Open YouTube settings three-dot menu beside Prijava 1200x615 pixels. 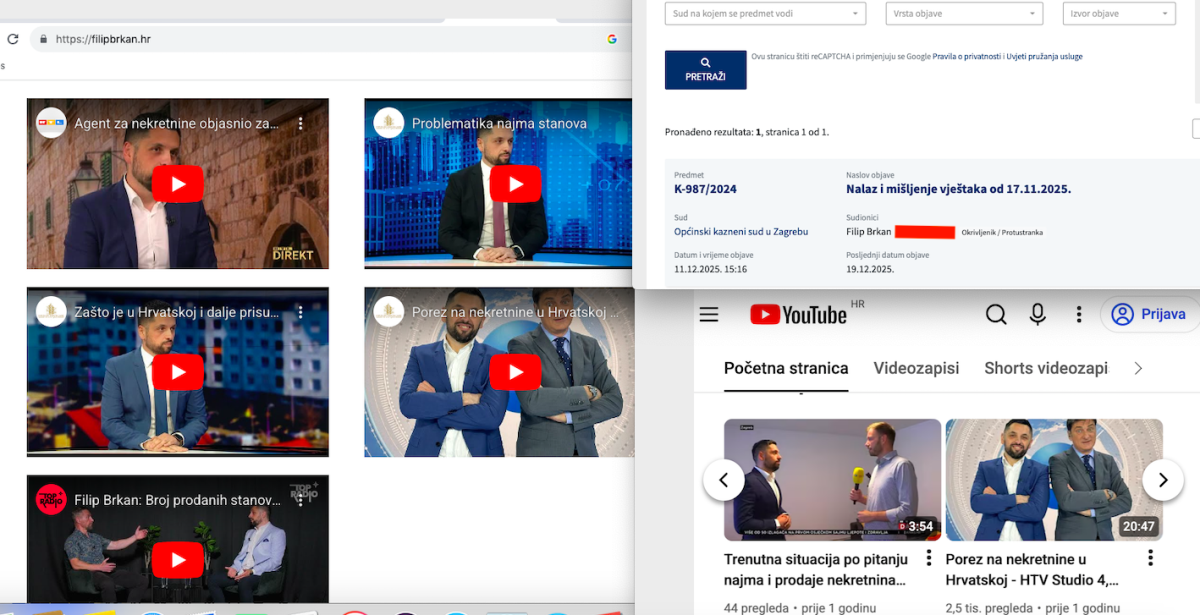tap(1079, 315)
